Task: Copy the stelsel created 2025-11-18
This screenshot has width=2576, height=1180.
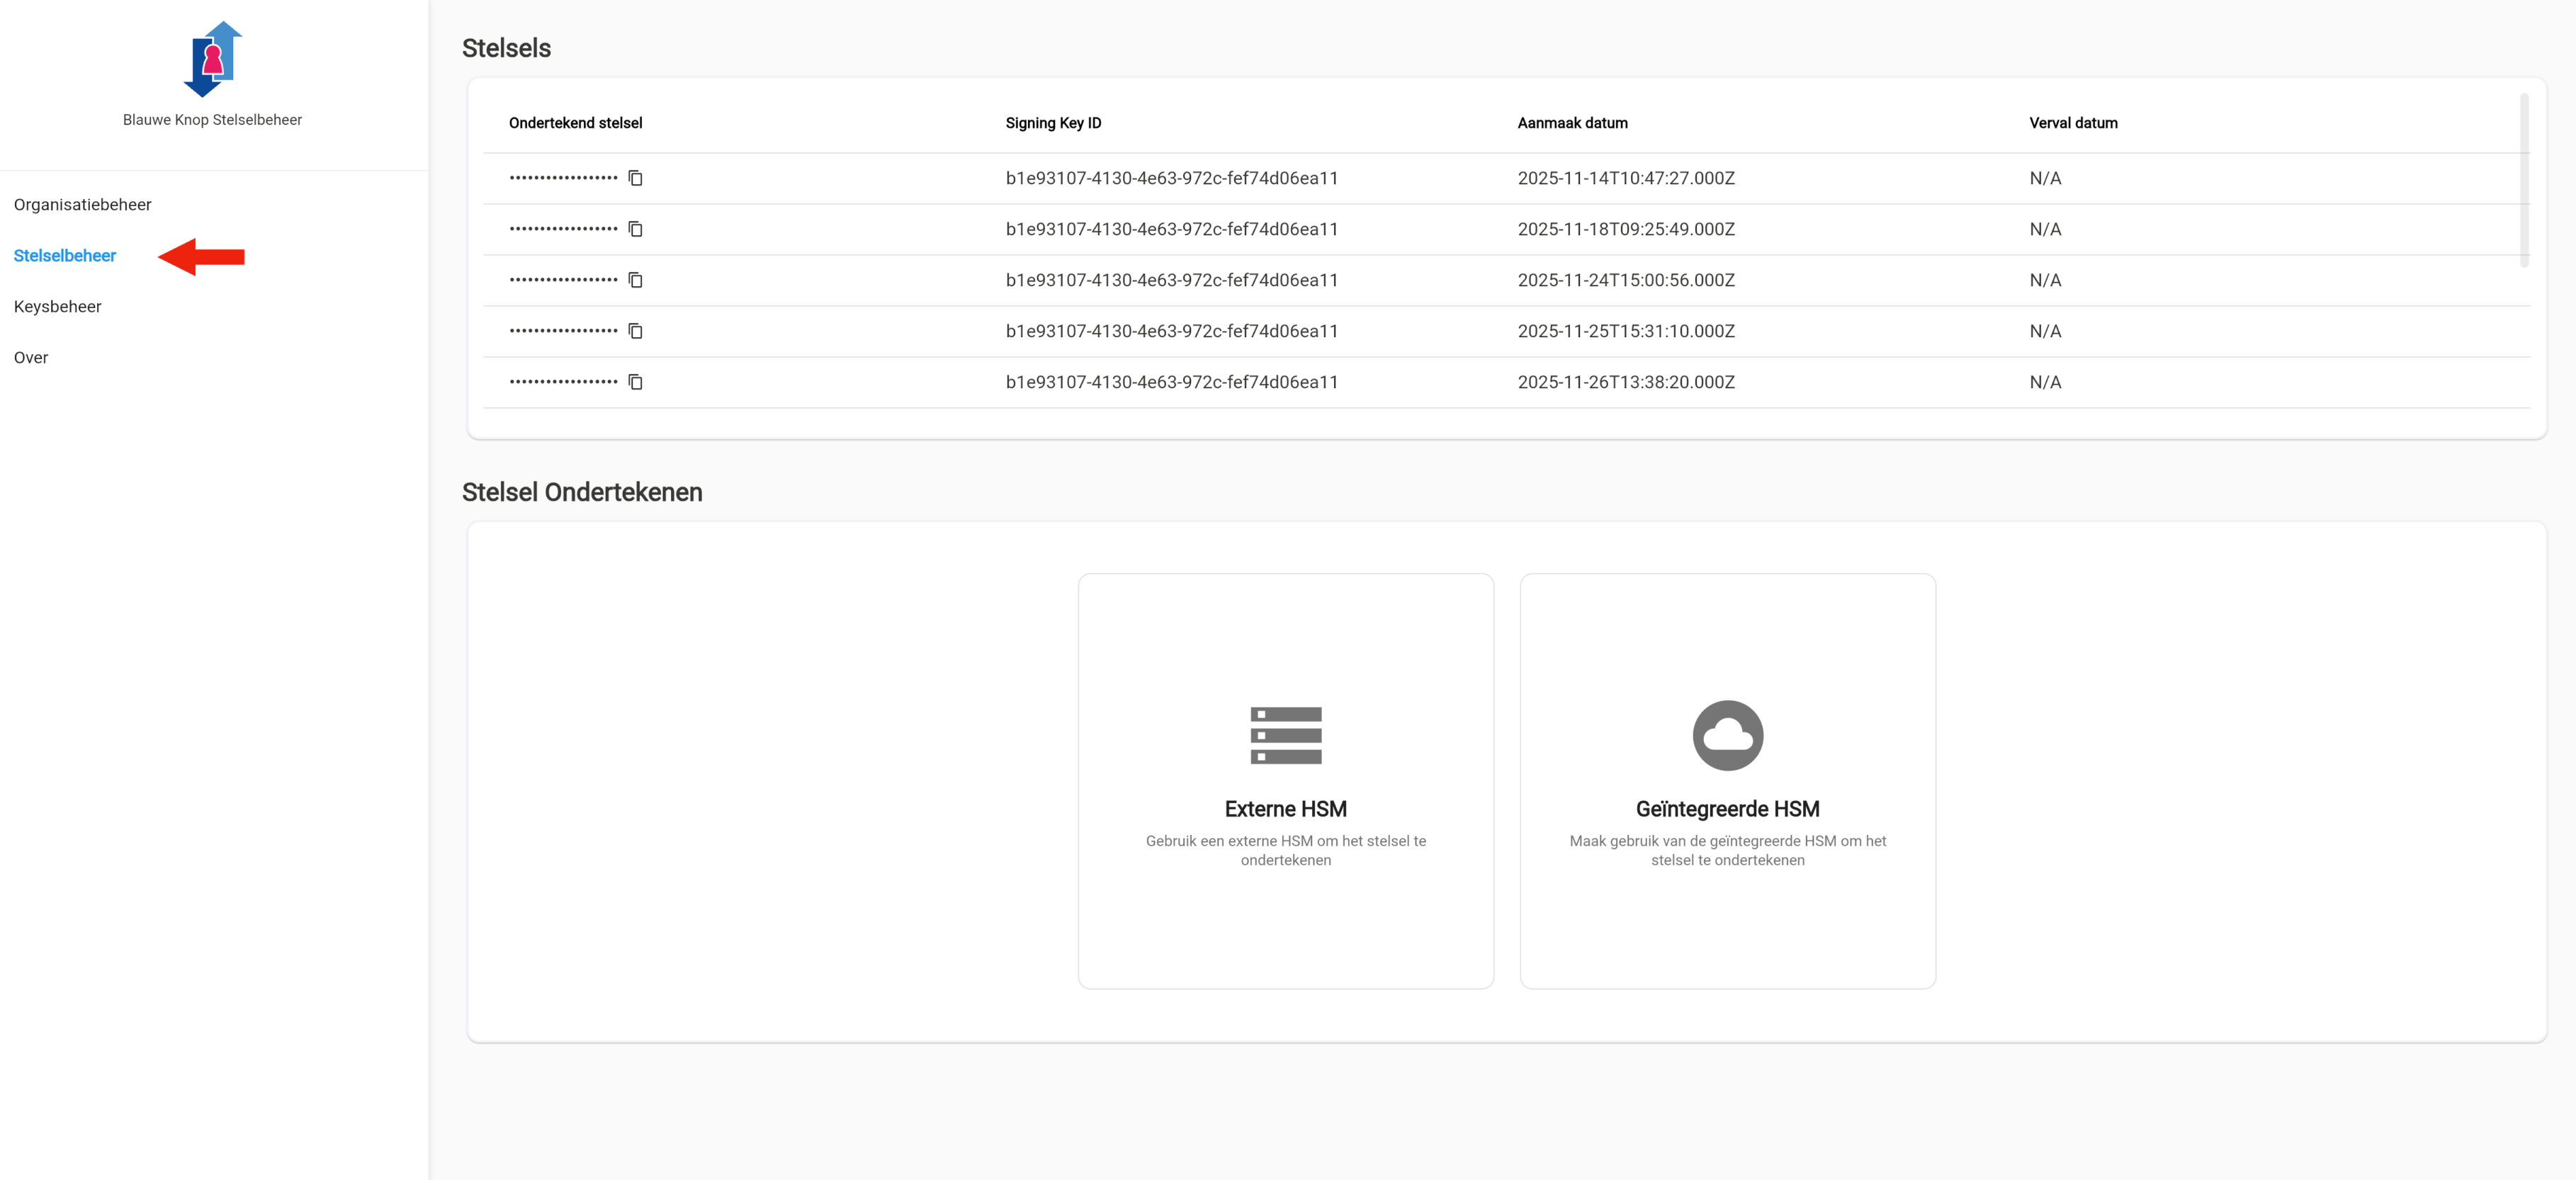Action: click(635, 229)
